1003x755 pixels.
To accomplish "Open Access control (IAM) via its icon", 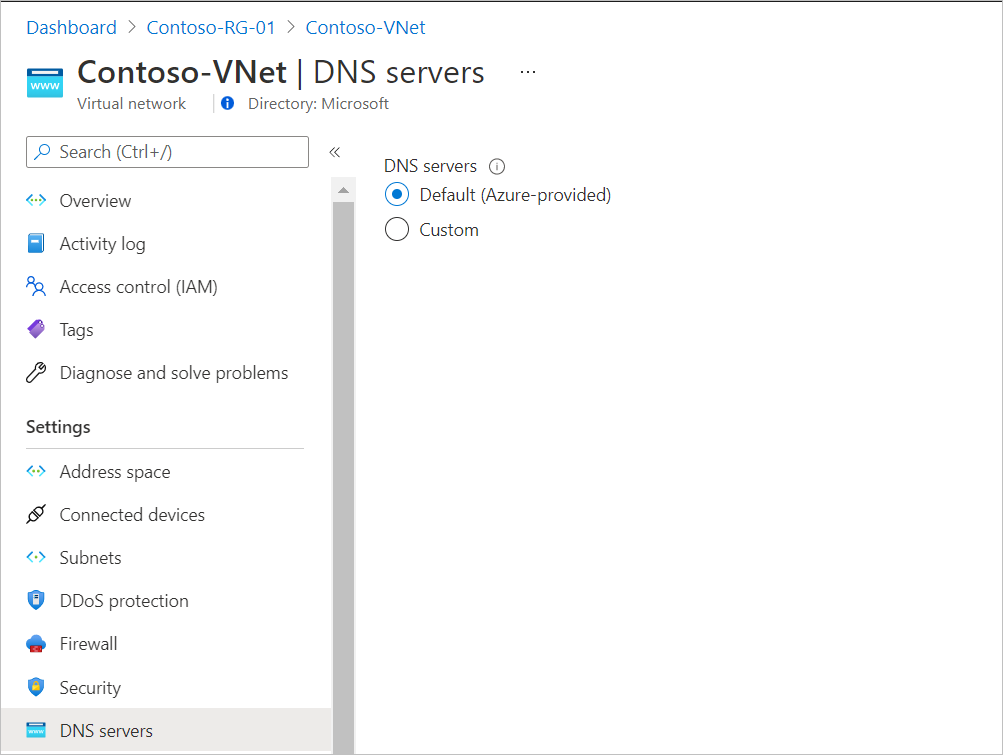I will [36, 286].
